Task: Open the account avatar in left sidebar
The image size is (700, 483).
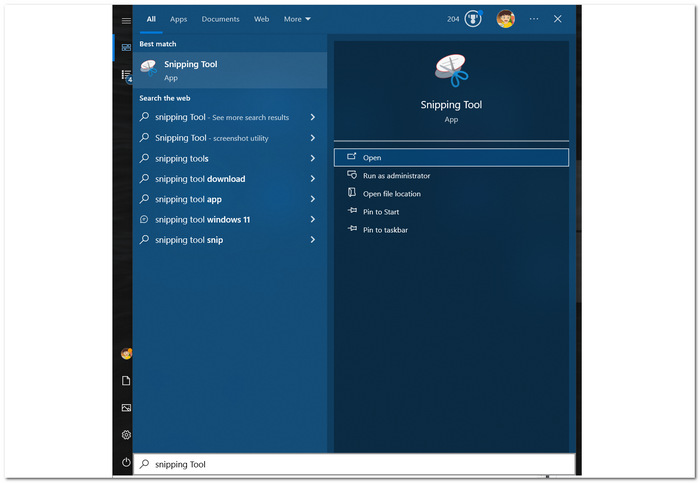Action: tap(127, 354)
